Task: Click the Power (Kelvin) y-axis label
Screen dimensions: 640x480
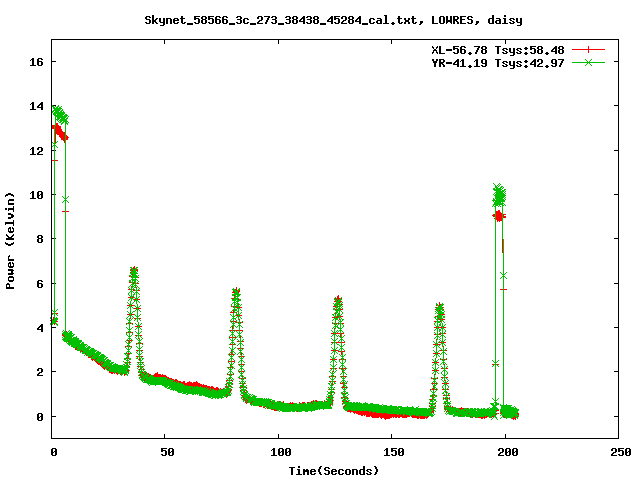Action: coord(10,241)
